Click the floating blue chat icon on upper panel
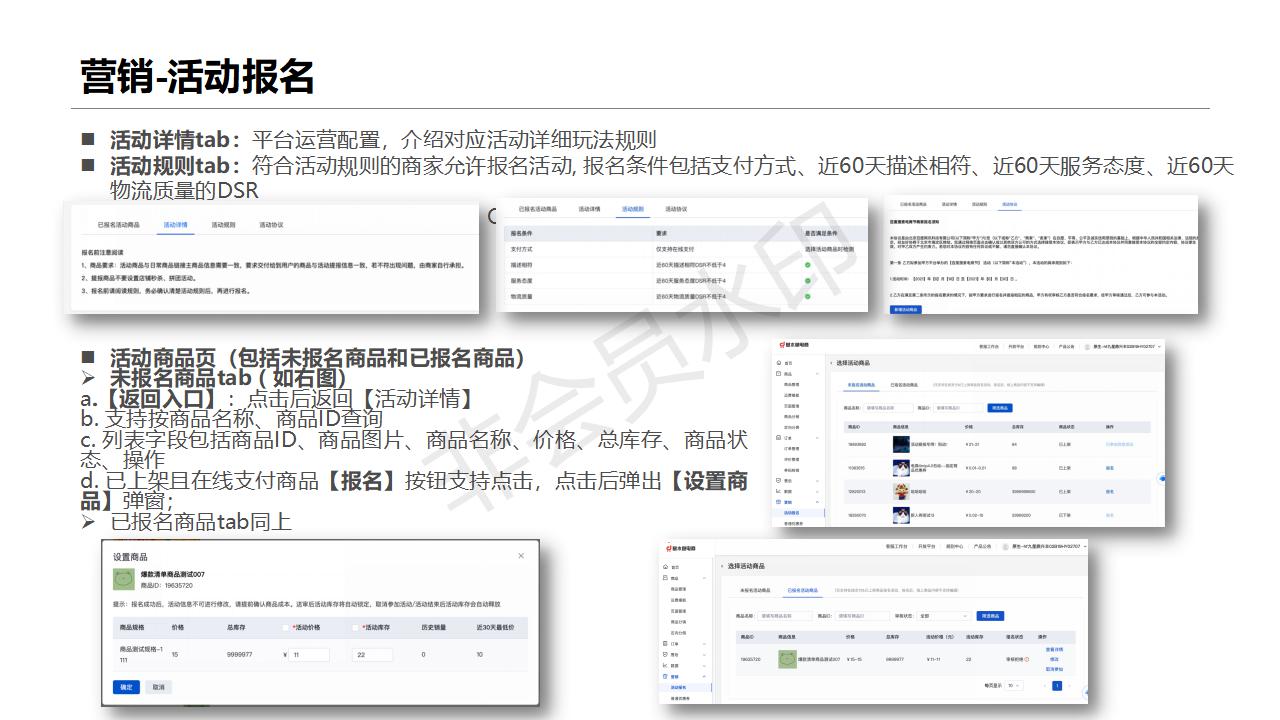Screen dimensions: 1280x720 coord(1163,479)
